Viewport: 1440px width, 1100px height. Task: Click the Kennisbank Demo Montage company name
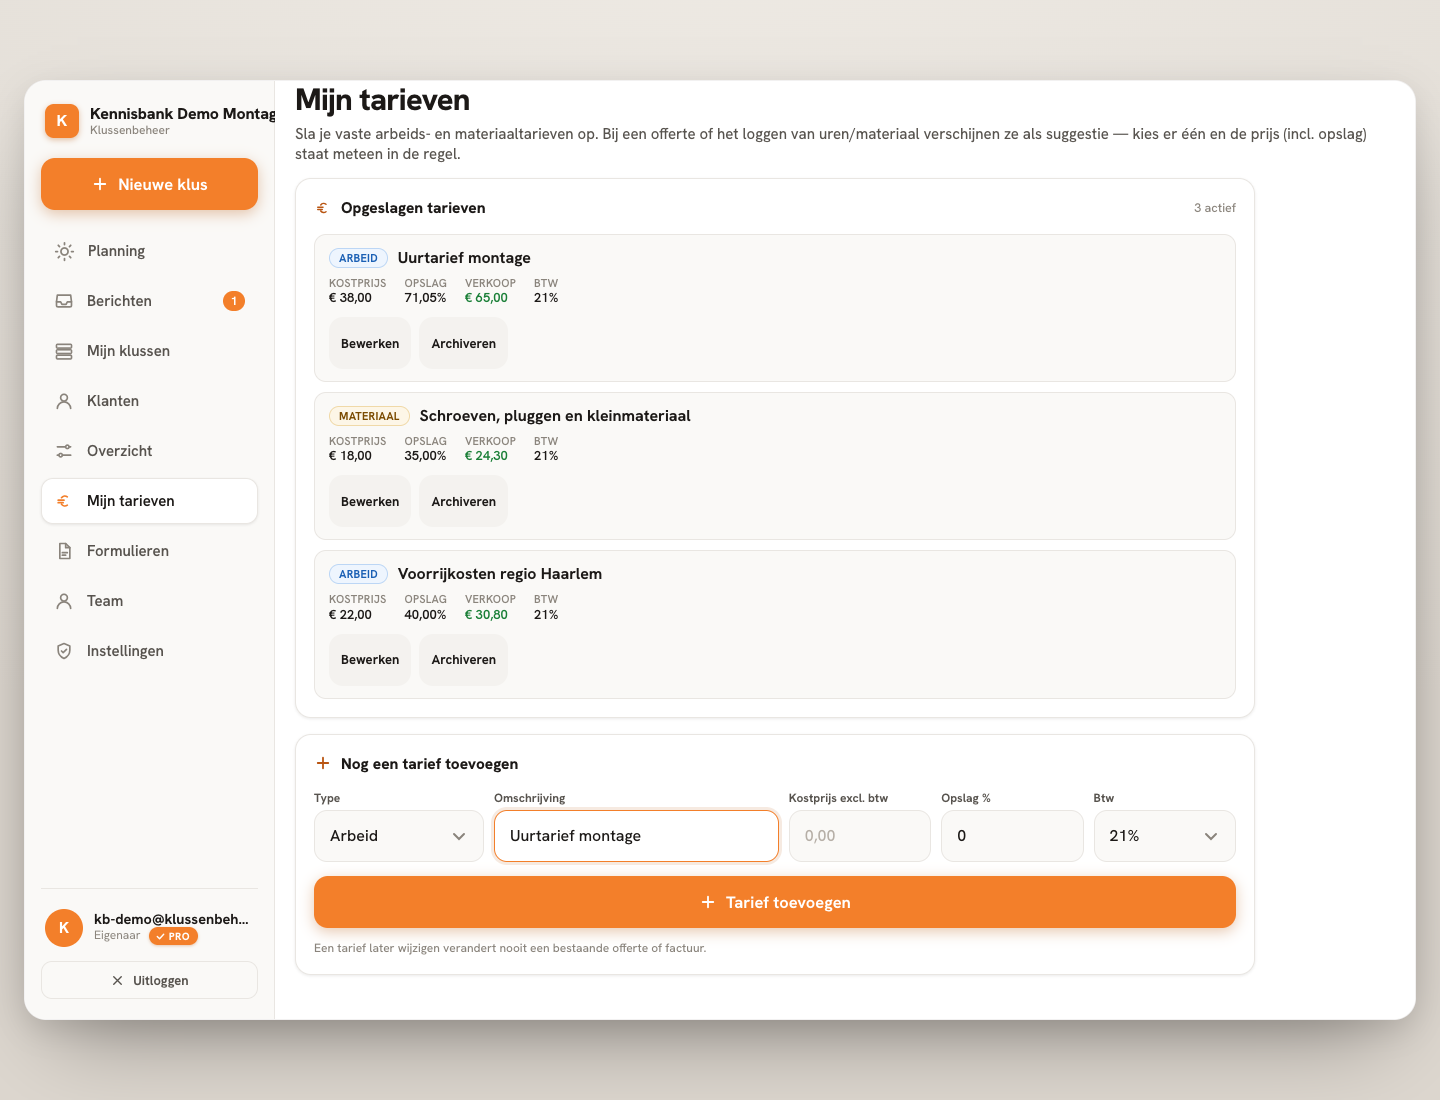[183, 114]
